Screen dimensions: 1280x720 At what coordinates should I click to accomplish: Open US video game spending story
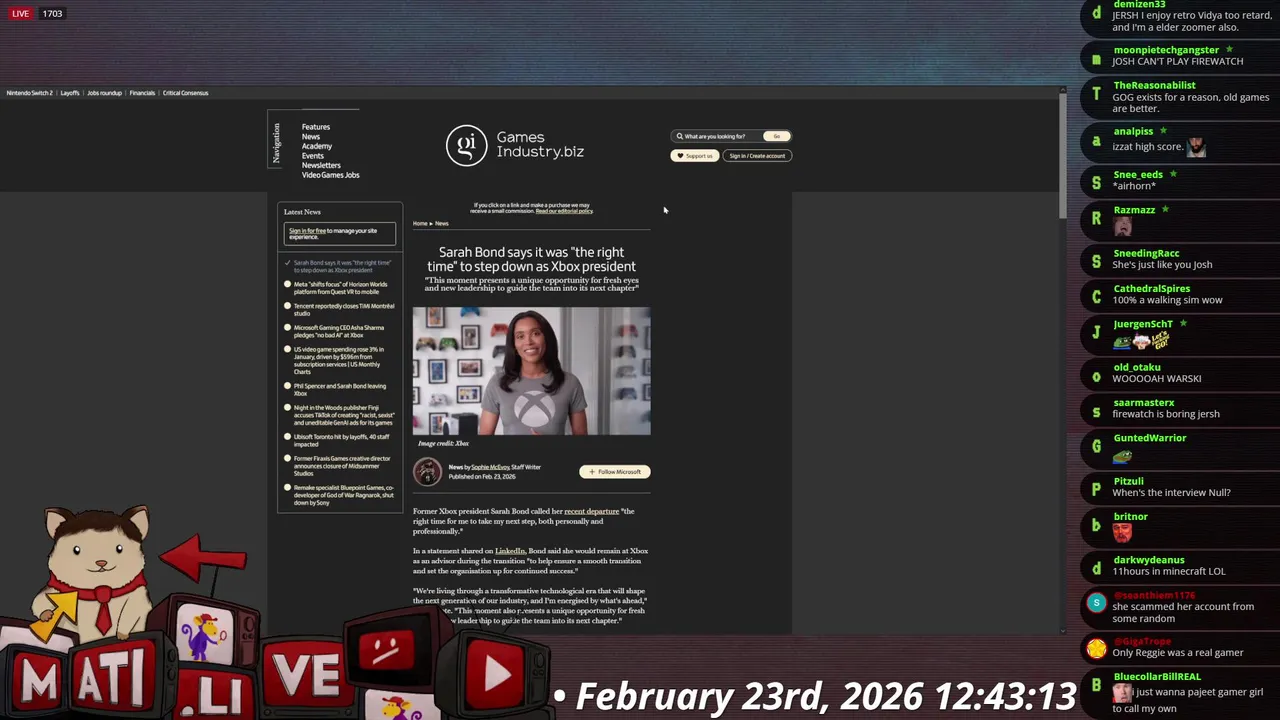pyautogui.click(x=340, y=360)
